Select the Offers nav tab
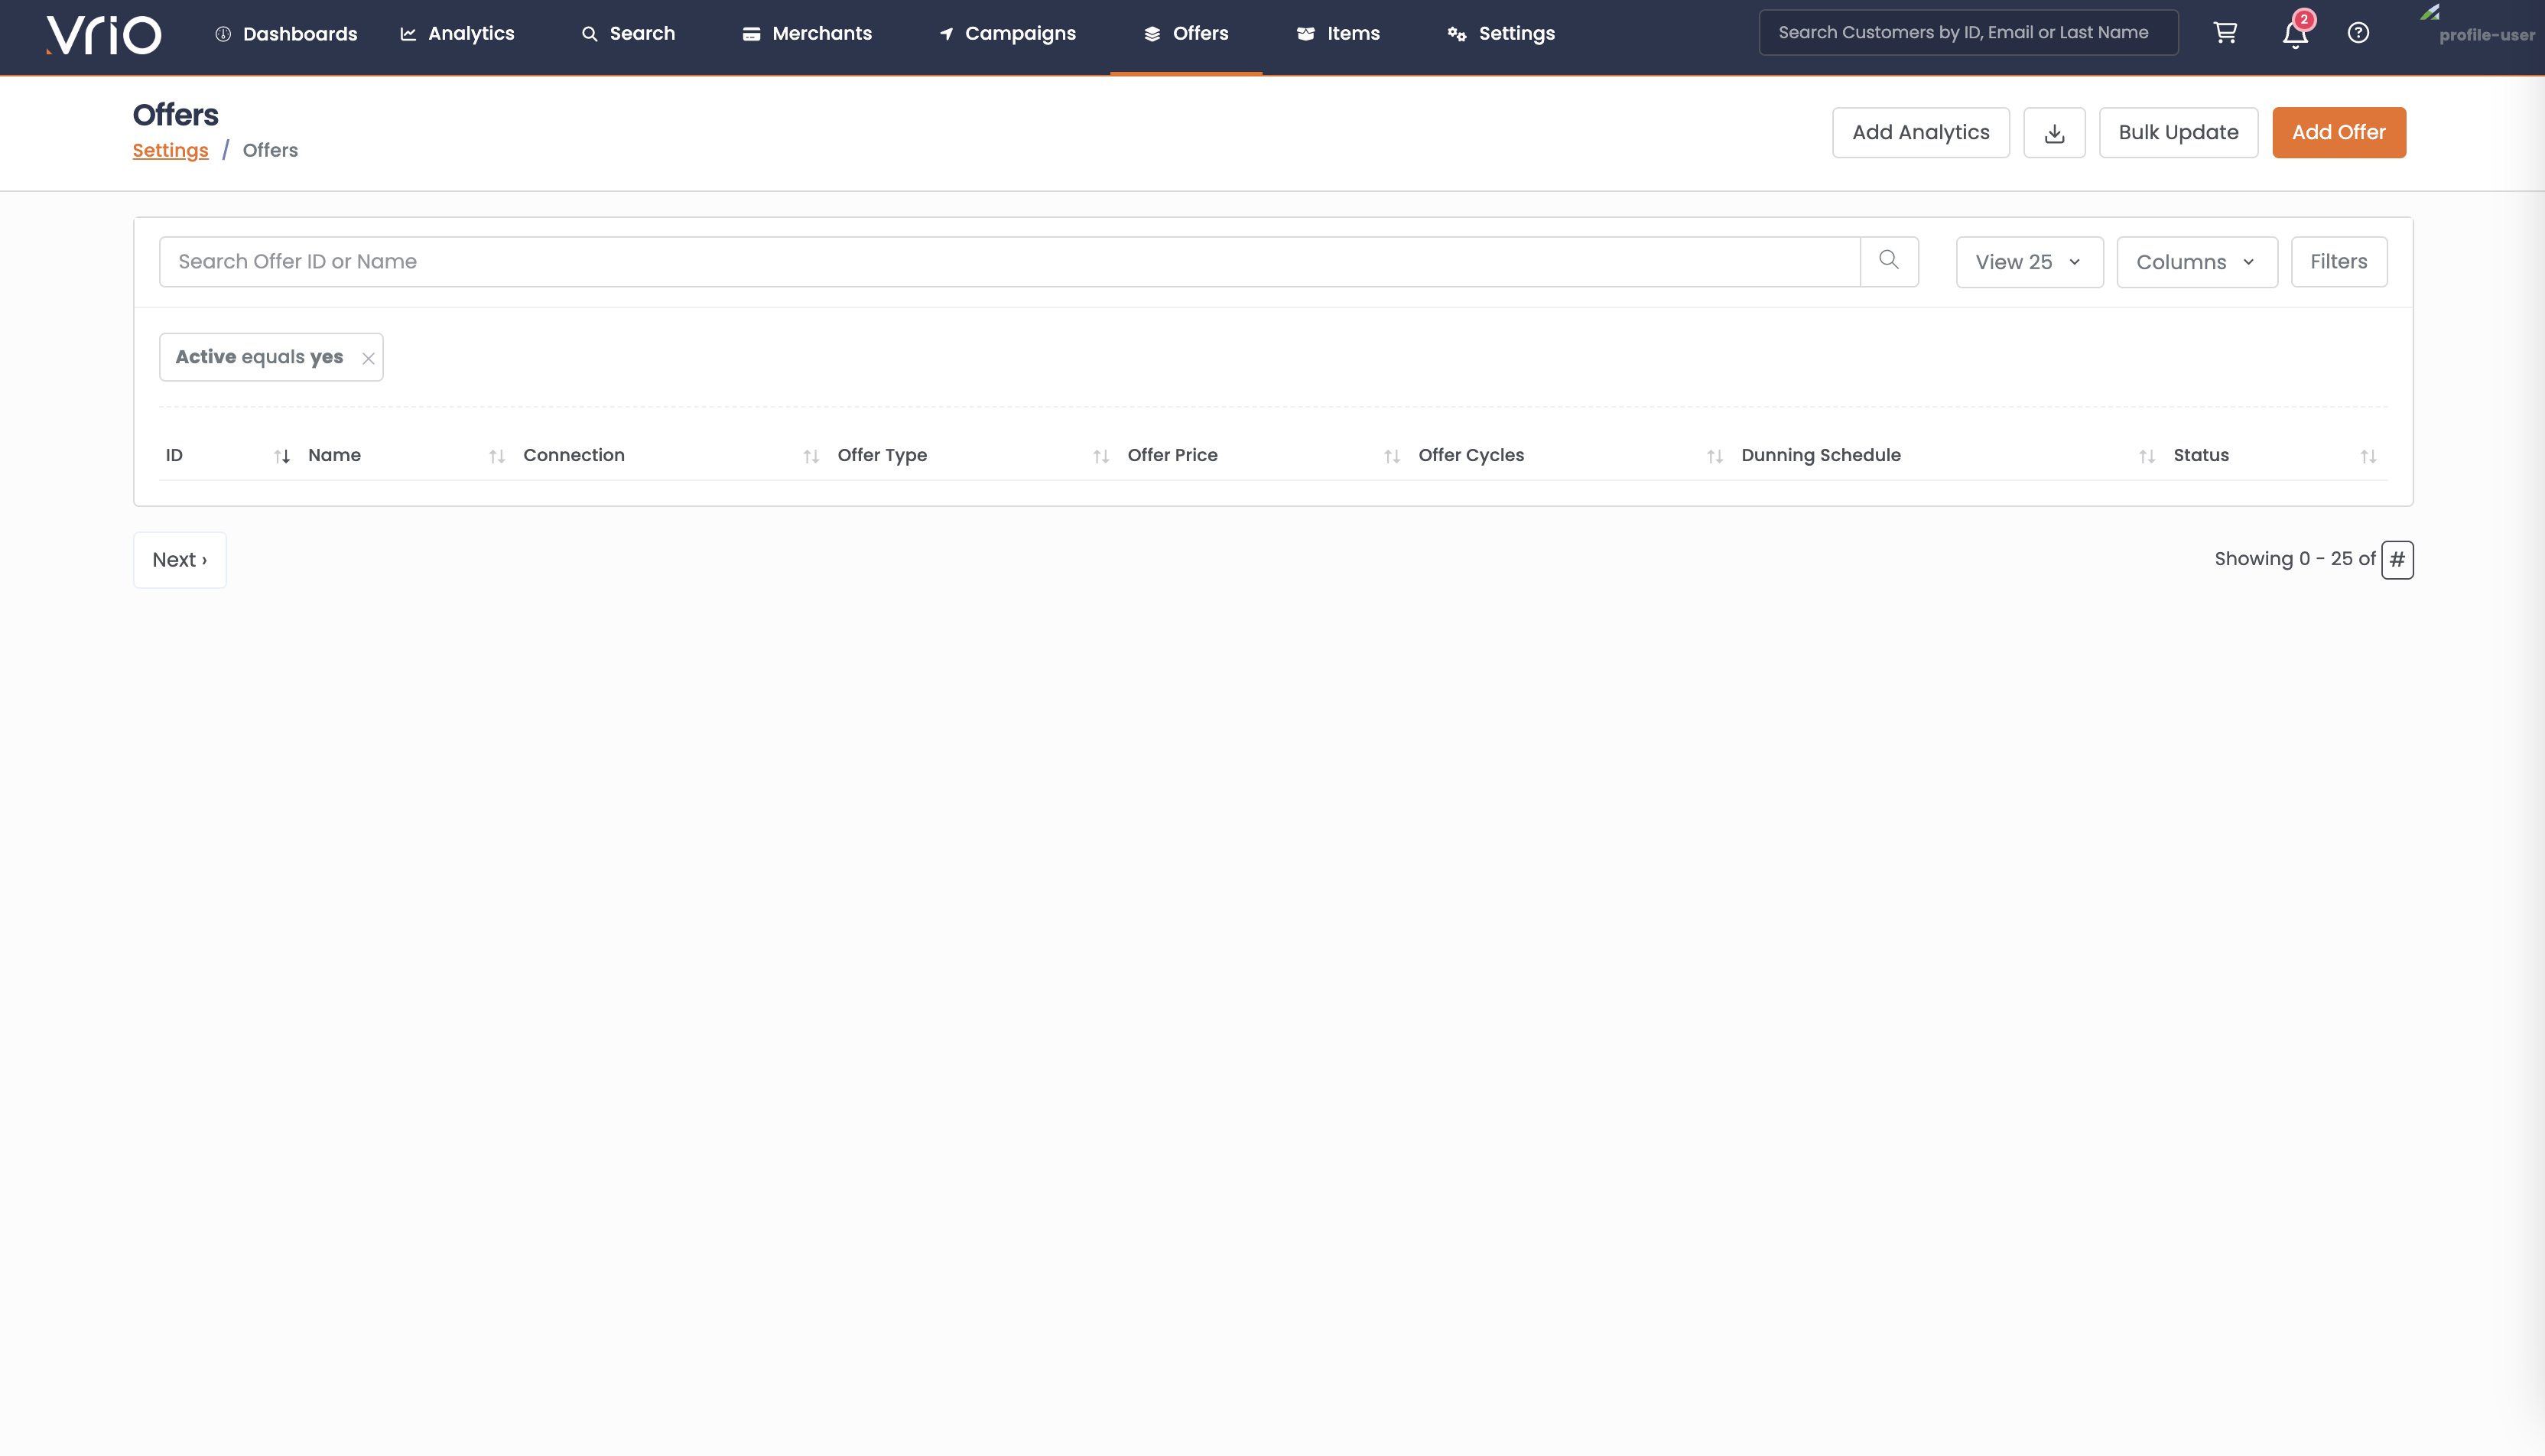The width and height of the screenshot is (2545, 1456). tap(1186, 34)
